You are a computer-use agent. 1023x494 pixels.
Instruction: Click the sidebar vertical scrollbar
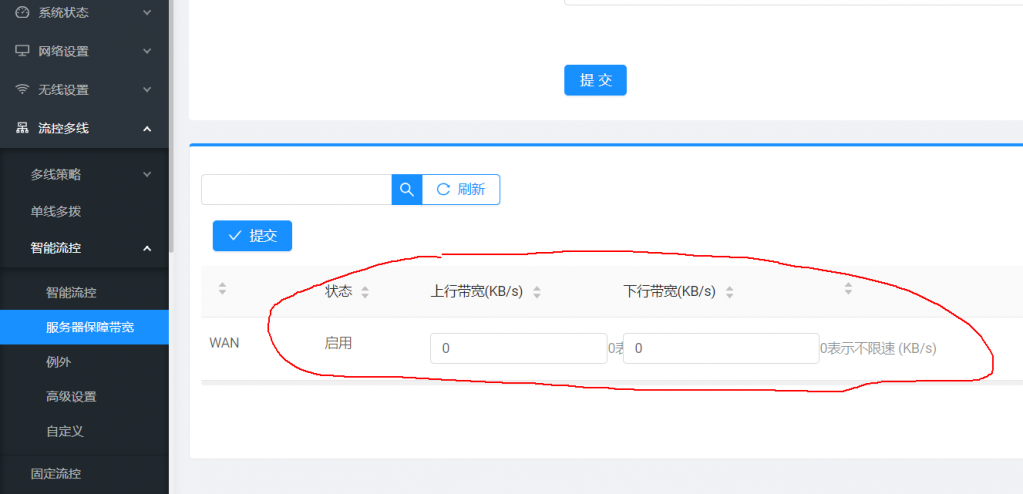coord(172,124)
